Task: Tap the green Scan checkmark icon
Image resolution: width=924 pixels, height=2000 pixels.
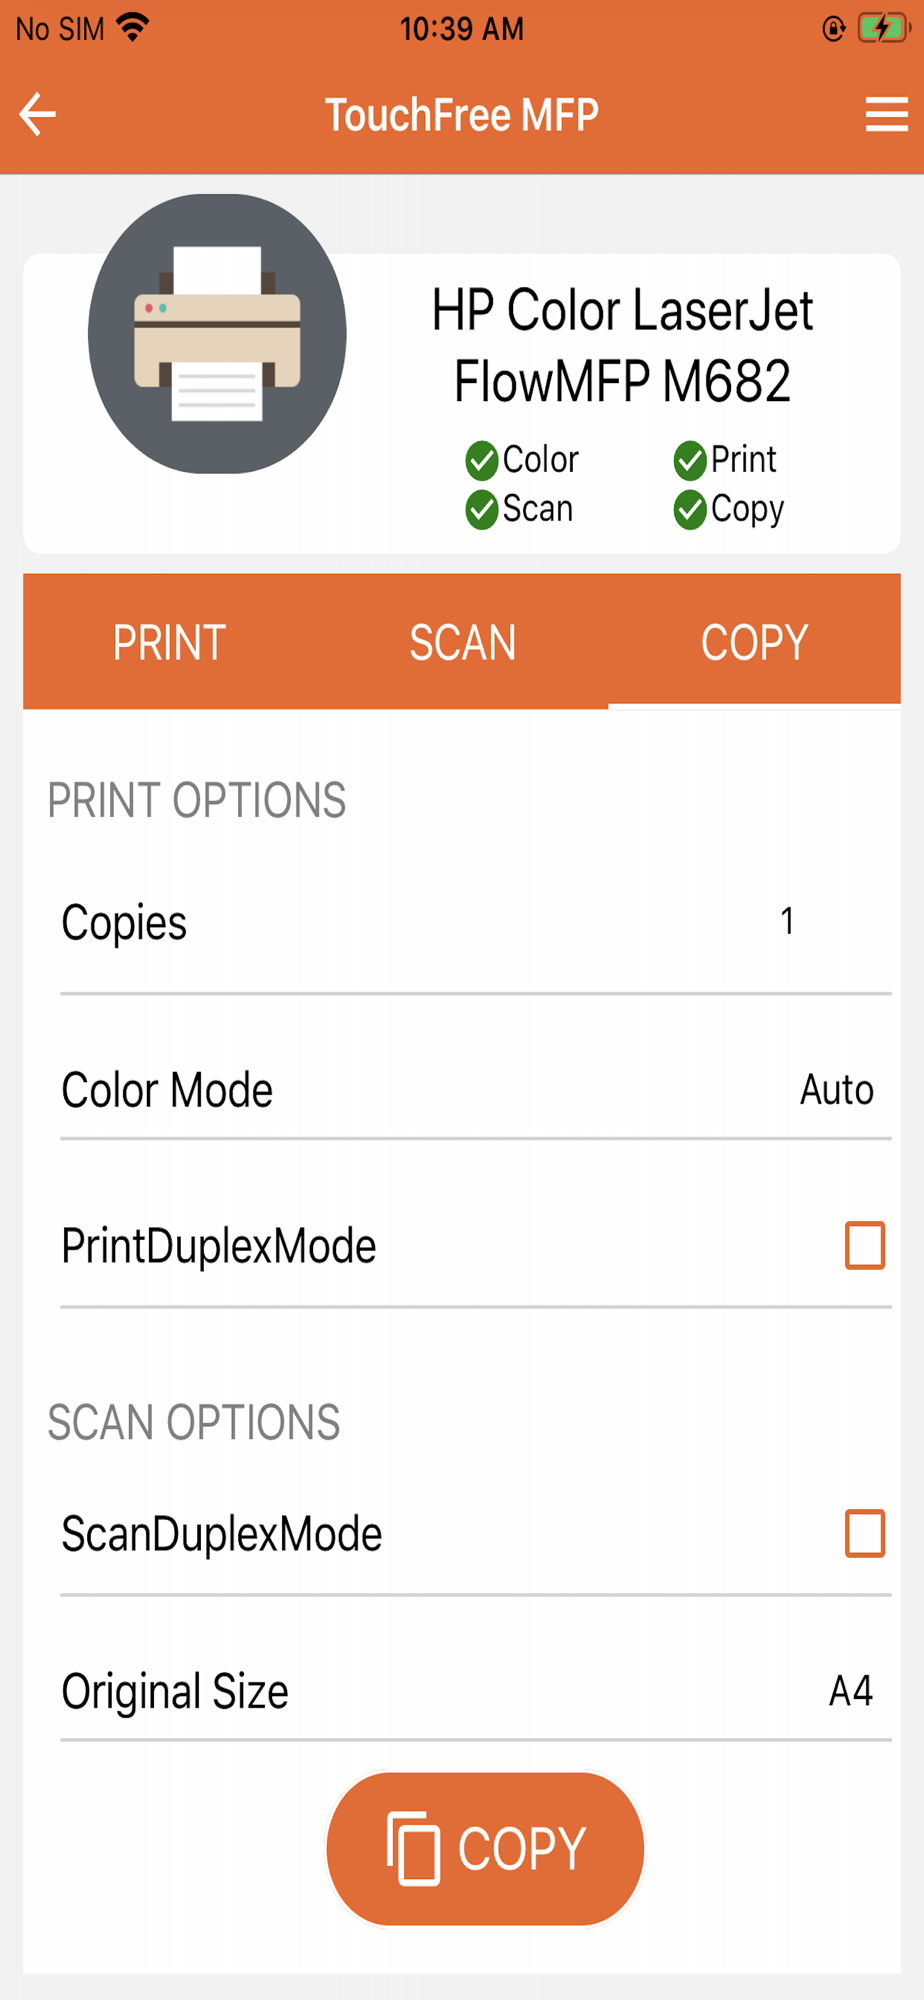Action: point(482,510)
